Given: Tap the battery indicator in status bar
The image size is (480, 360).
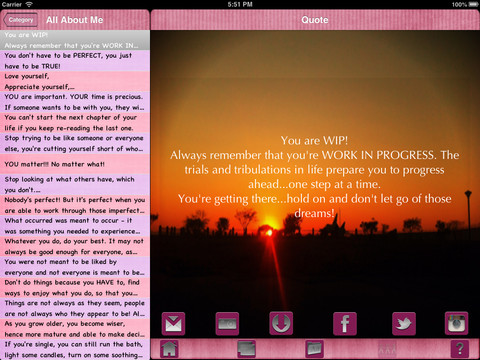Looking at the screenshot, I should (x=473, y=4).
